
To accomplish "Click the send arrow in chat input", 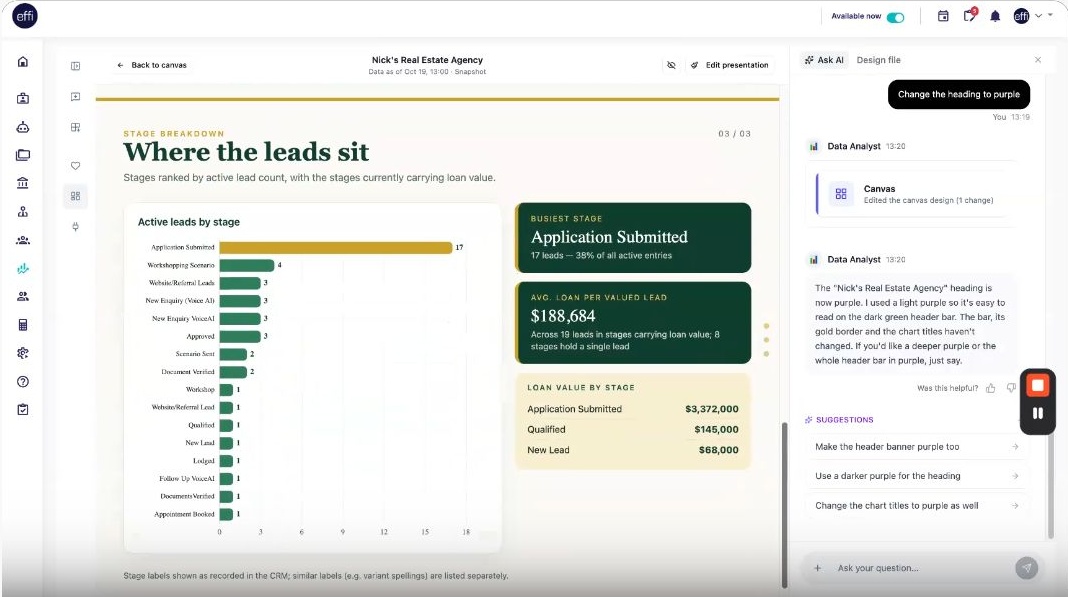I will [1026, 568].
